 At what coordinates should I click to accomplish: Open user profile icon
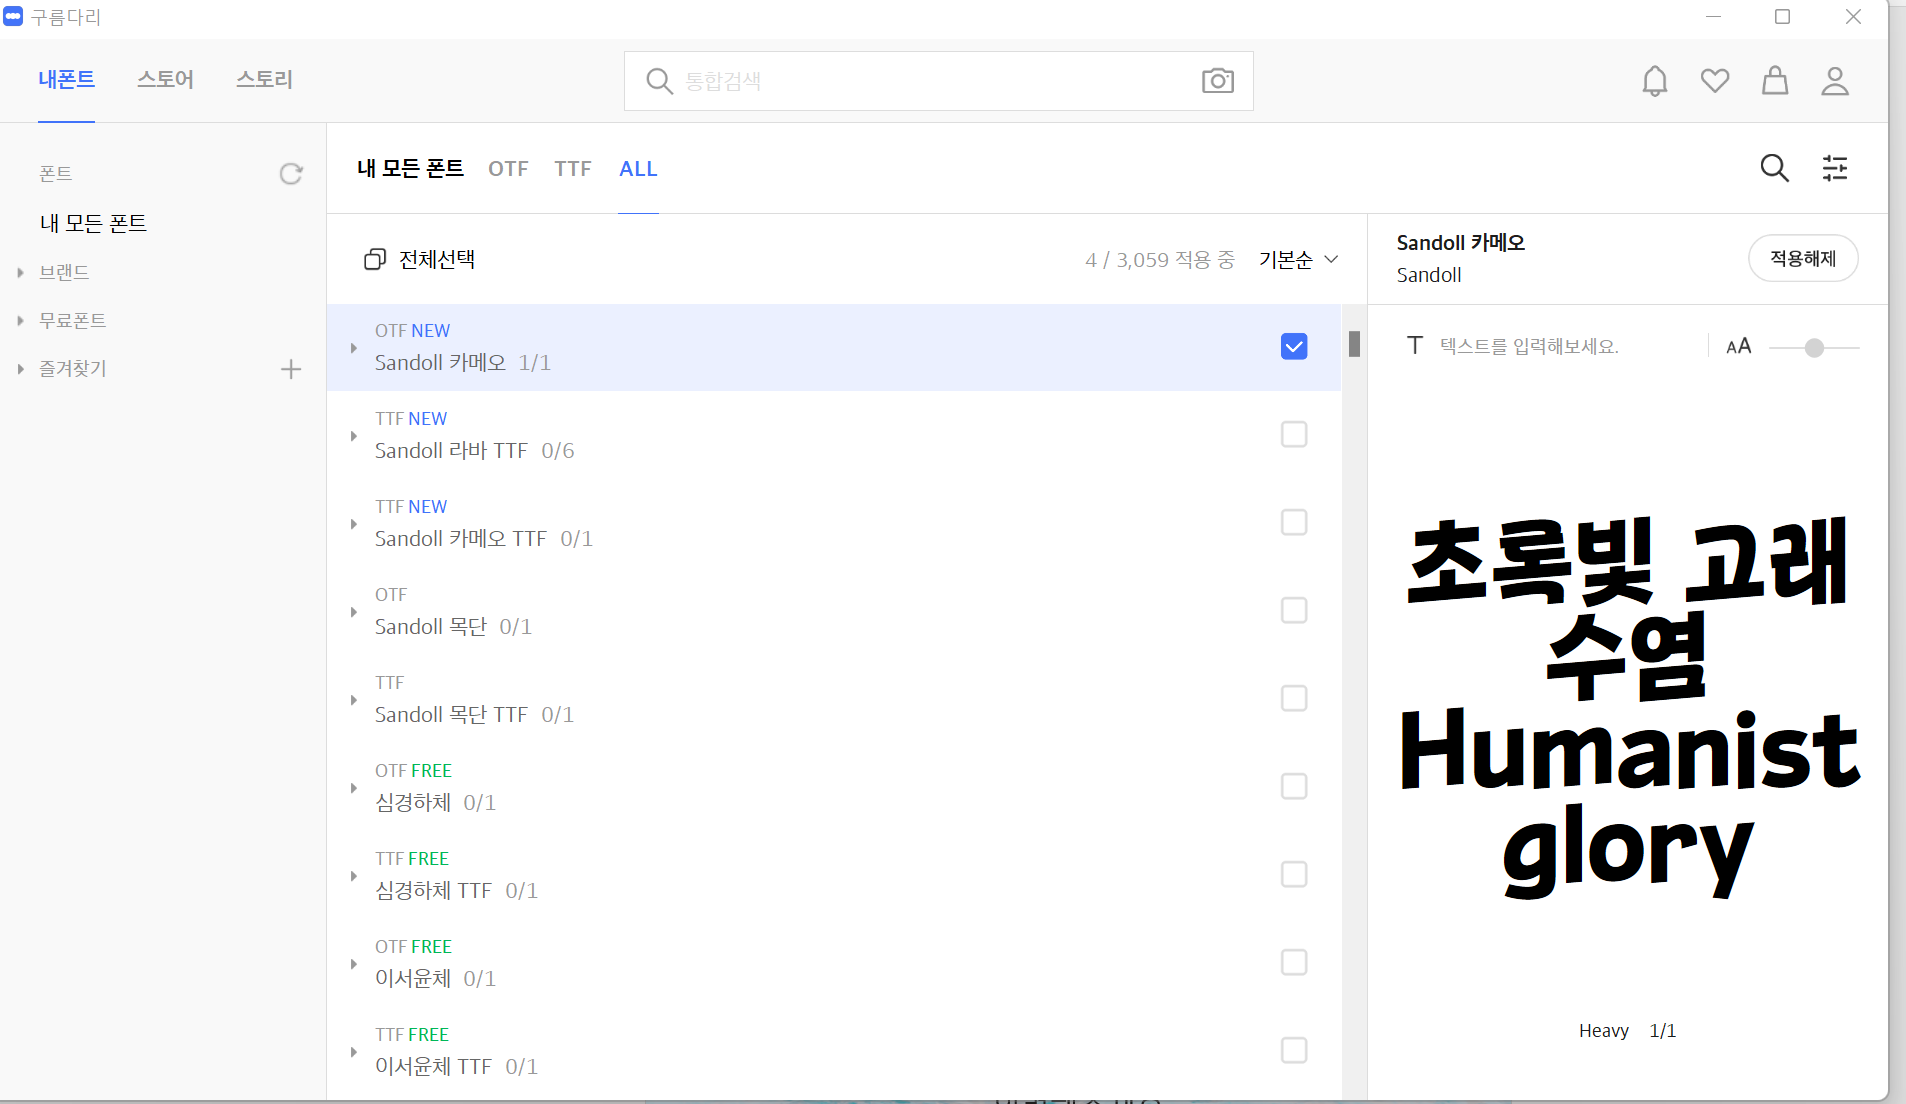point(1835,81)
